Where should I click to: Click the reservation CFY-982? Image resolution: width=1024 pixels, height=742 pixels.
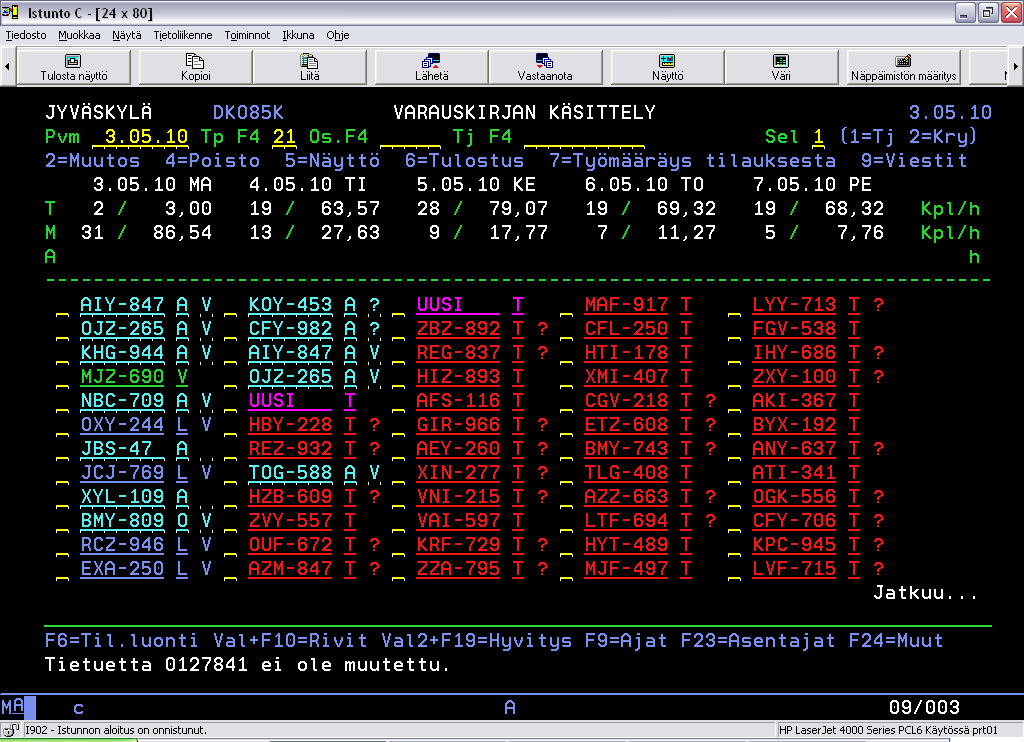[290, 329]
